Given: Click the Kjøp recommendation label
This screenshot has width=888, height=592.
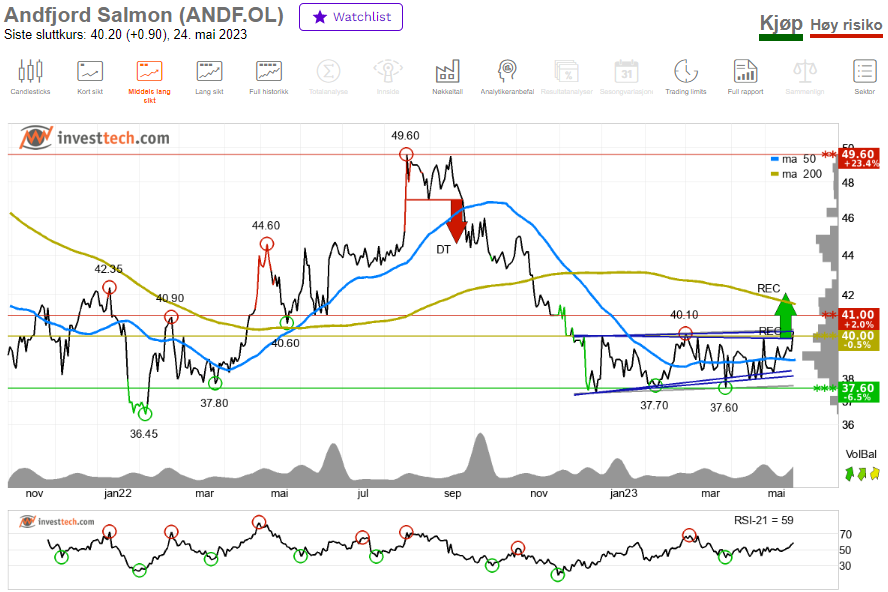Looking at the screenshot, I should coord(781,25).
